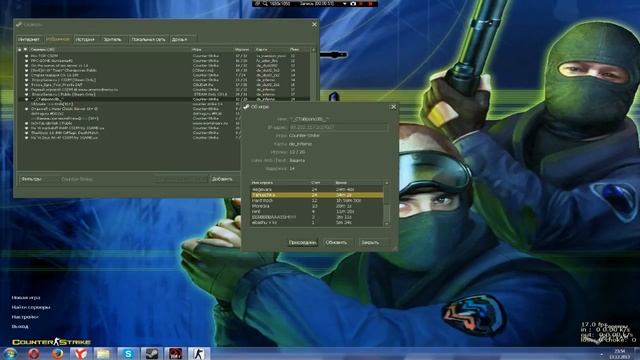Switch to Steam taskbar icon
640x360 pixels.
tap(152, 353)
